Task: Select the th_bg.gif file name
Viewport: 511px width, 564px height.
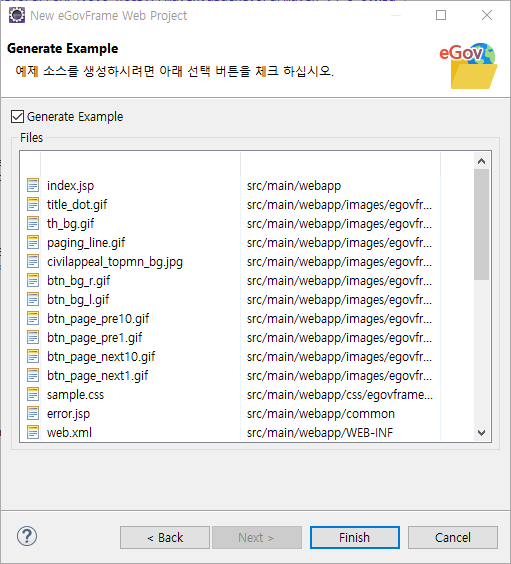Action: pos(70,224)
